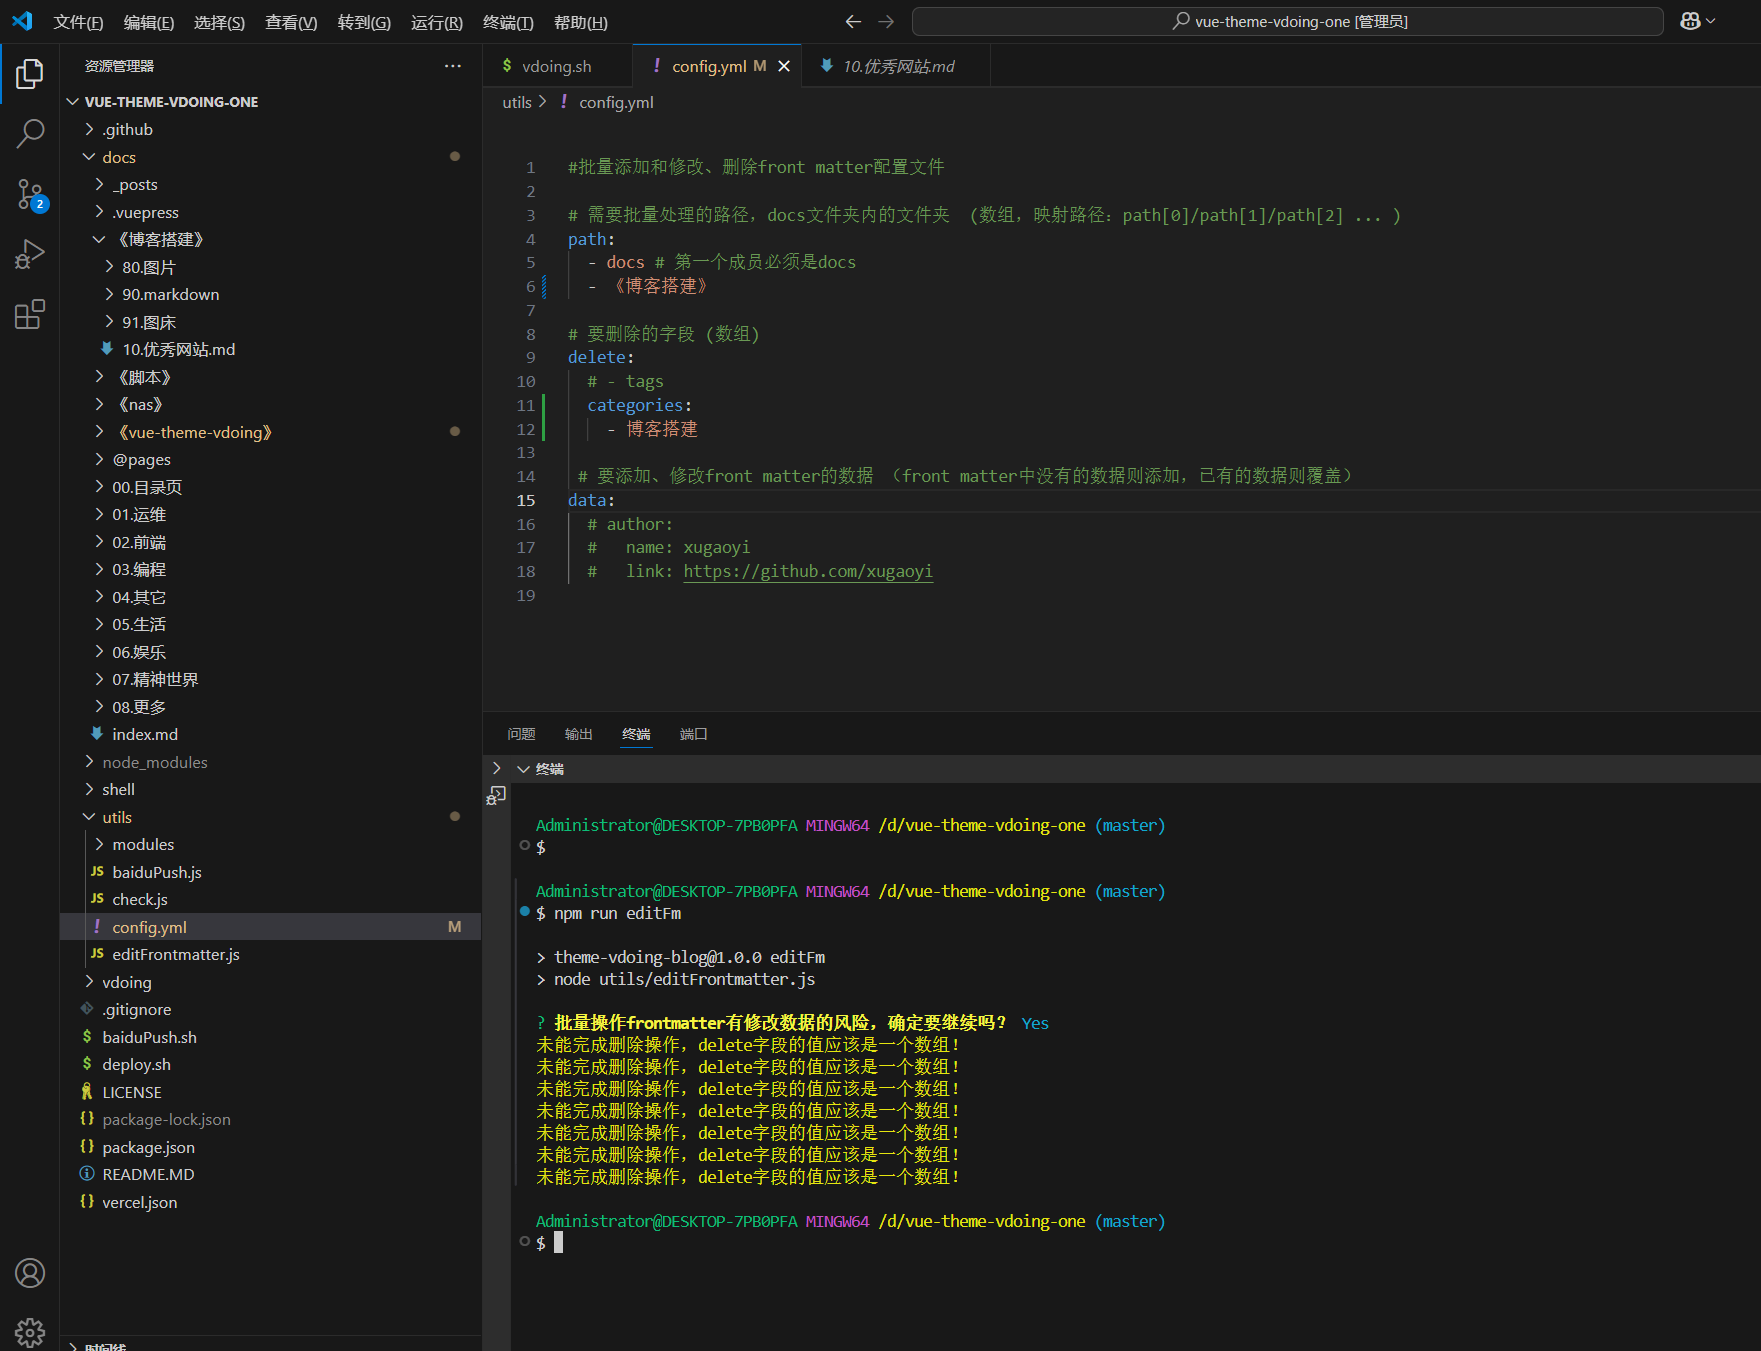
Task: Click the VS Code logo icon
Action: (22, 21)
